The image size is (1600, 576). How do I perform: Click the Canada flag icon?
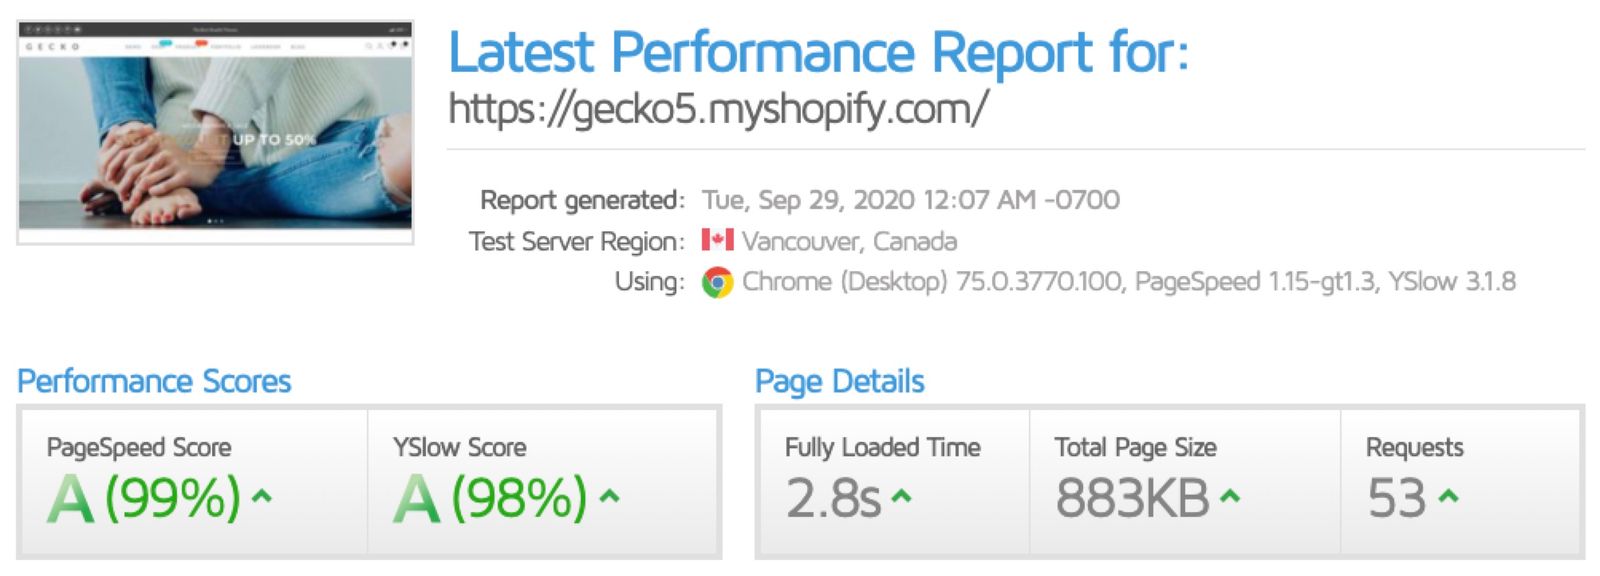coord(717,240)
